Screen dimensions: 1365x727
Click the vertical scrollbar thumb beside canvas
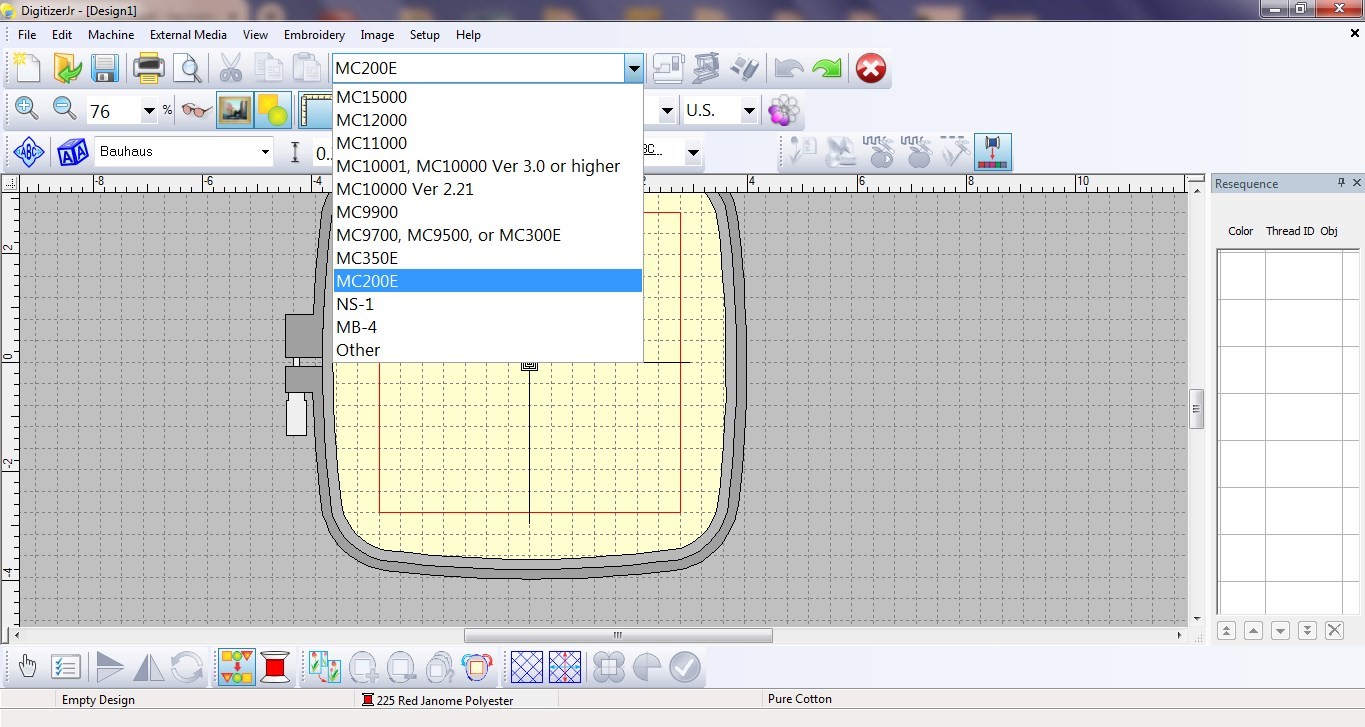pos(1196,408)
